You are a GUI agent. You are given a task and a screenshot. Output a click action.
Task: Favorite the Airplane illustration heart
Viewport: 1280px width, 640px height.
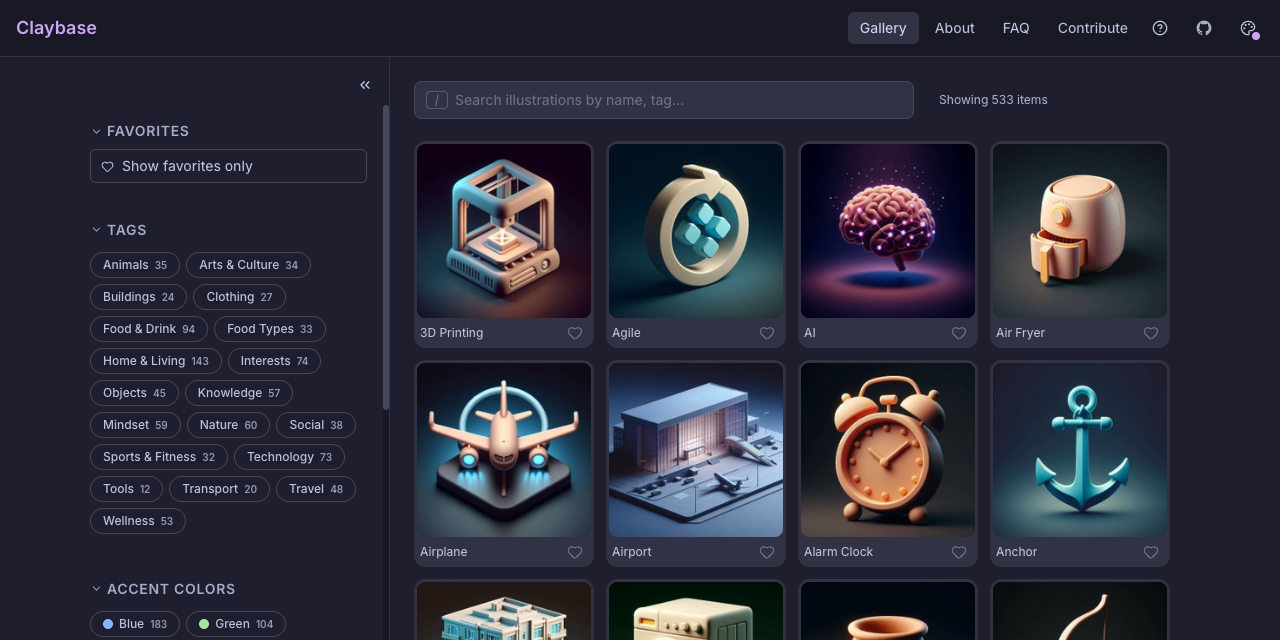575,552
